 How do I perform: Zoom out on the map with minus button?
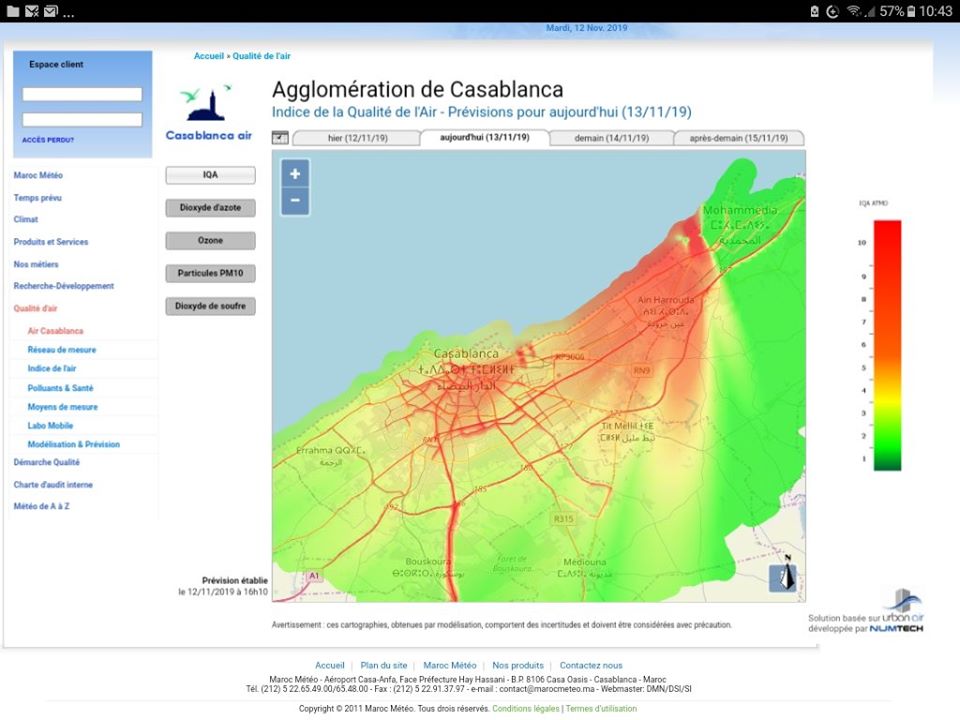[x=295, y=200]
